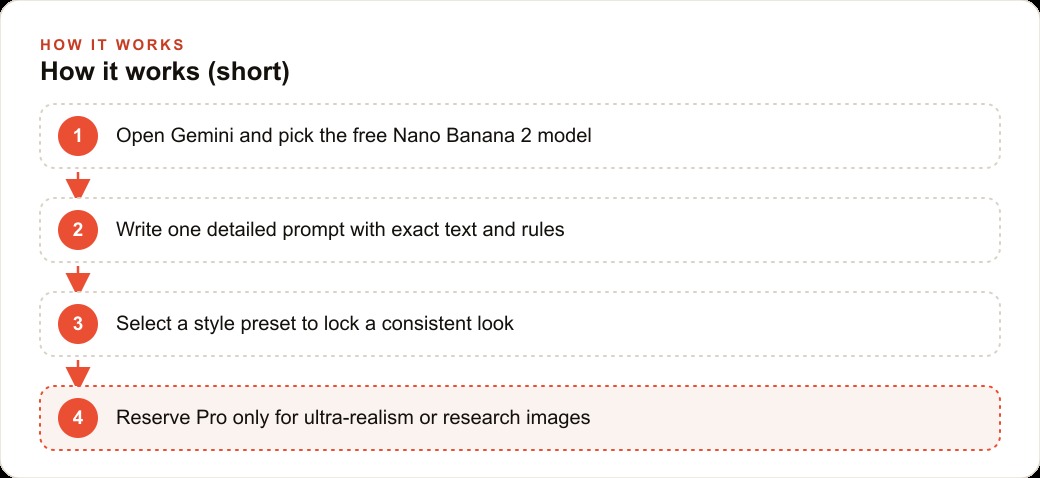
Task: Click the arrow from step 2 to step 3
Action: 78,278
